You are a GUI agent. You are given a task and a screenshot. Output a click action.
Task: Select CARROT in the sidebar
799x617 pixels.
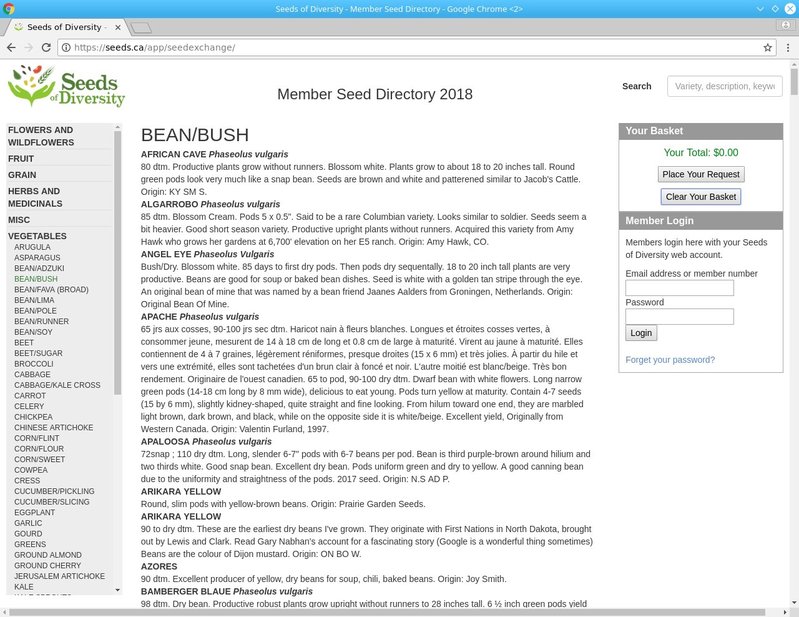tap(30, 396)
